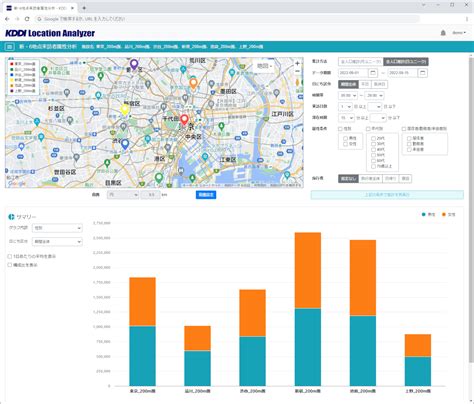Click the summary section pie icon
The image size is (474, 404).
click(11, 217)
